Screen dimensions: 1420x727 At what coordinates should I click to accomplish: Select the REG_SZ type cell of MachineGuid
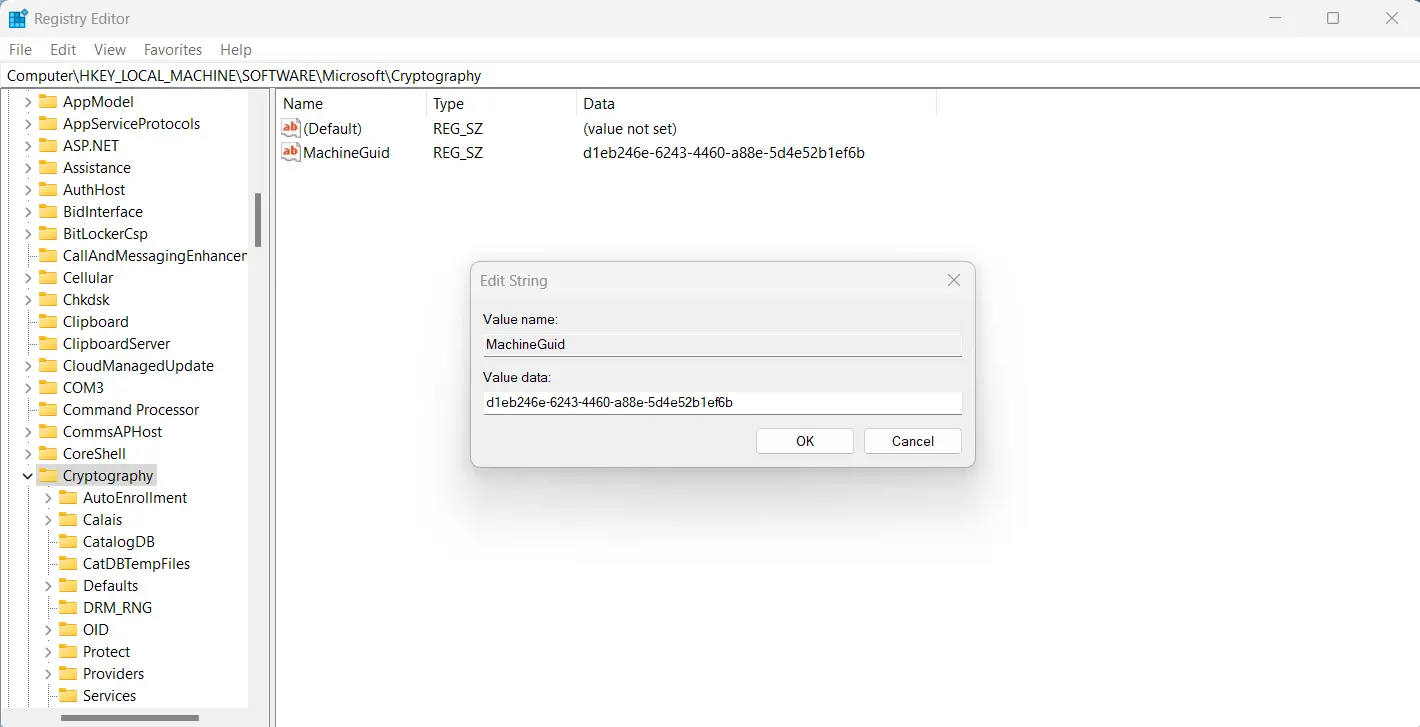(458, 153)
